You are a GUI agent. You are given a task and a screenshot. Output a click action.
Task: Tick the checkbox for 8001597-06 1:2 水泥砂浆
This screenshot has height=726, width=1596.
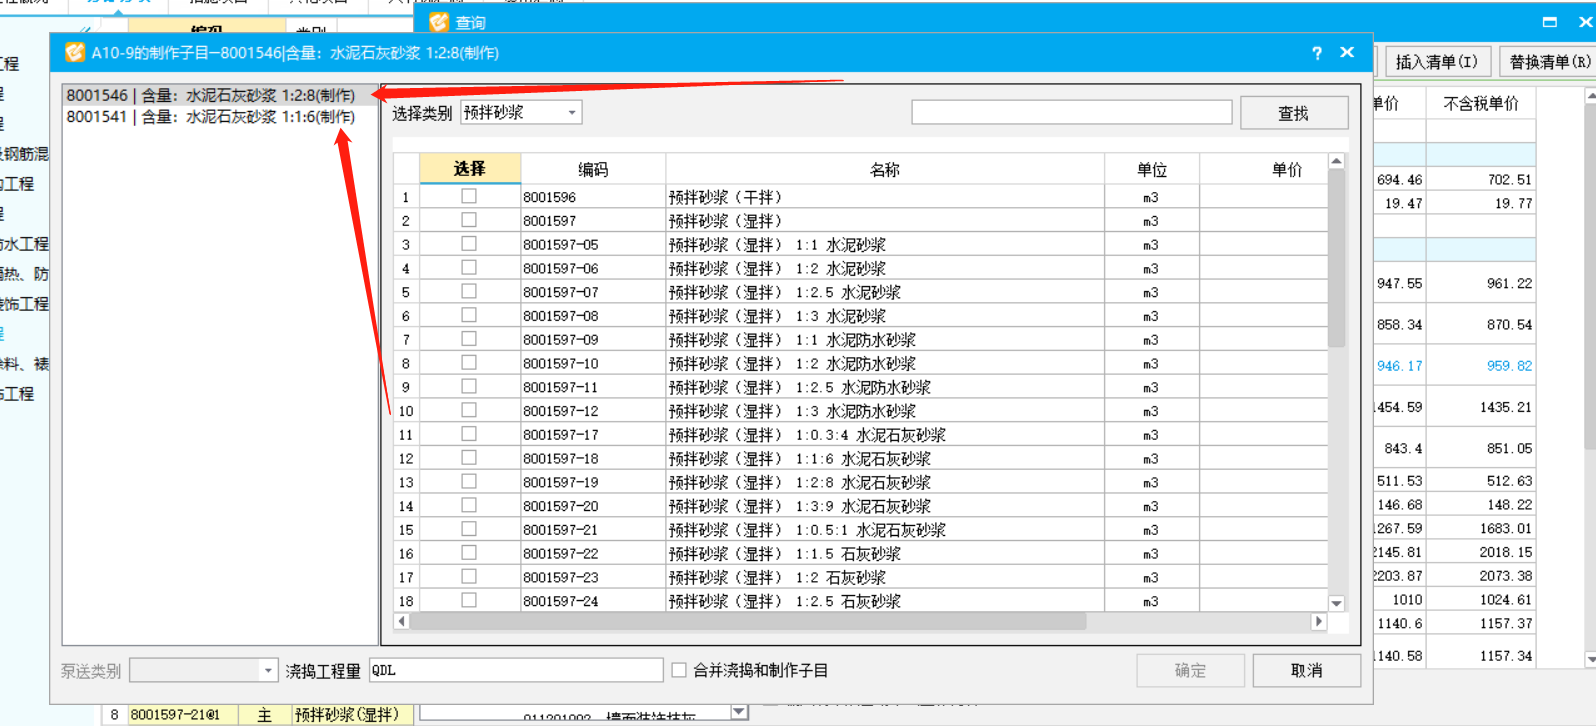coord(469,268)
